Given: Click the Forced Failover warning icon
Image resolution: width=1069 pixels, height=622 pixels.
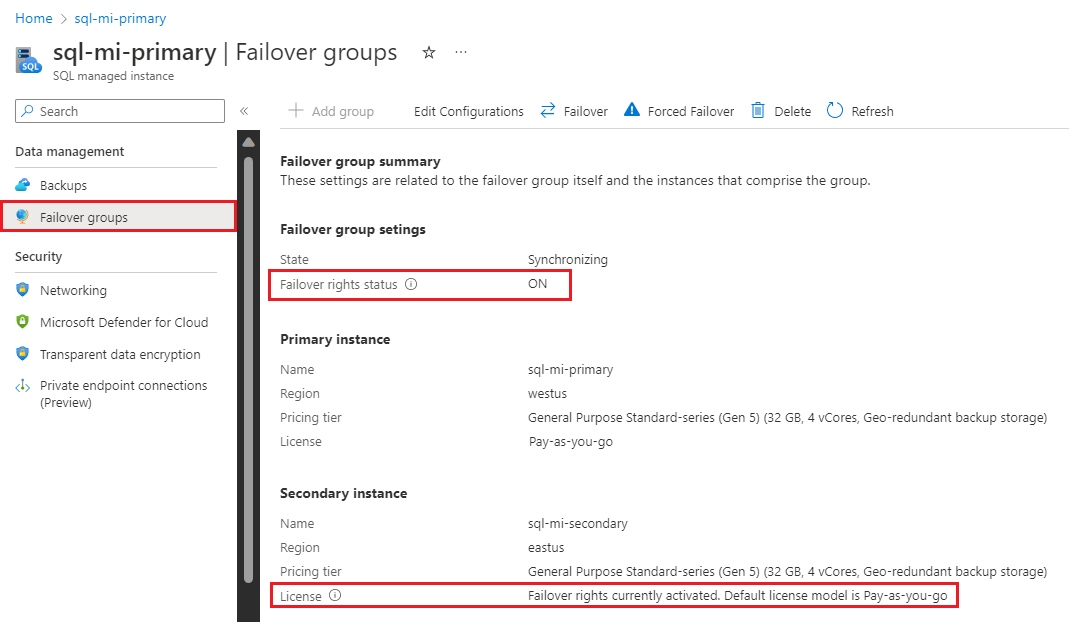Looking at the screenshot, I should tap(632, 111).
